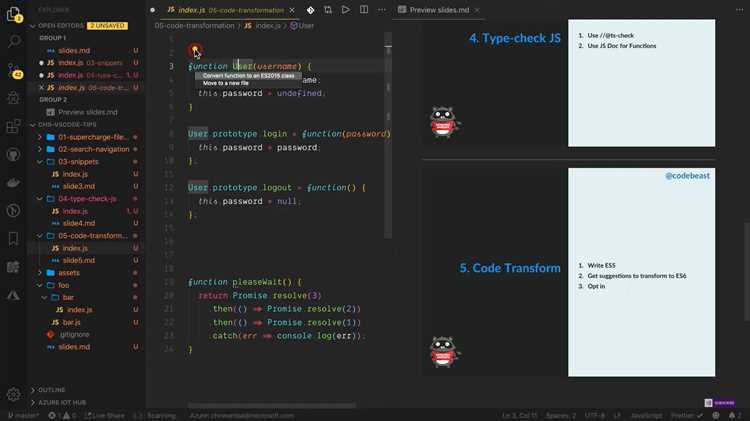Click the run play icon in editor toolbar

[345, 10]
